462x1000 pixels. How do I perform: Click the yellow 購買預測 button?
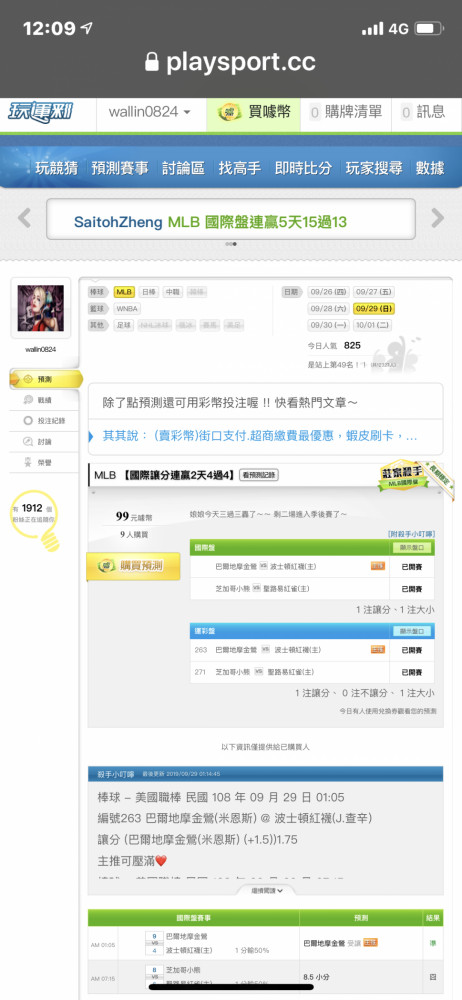(134, 566)
